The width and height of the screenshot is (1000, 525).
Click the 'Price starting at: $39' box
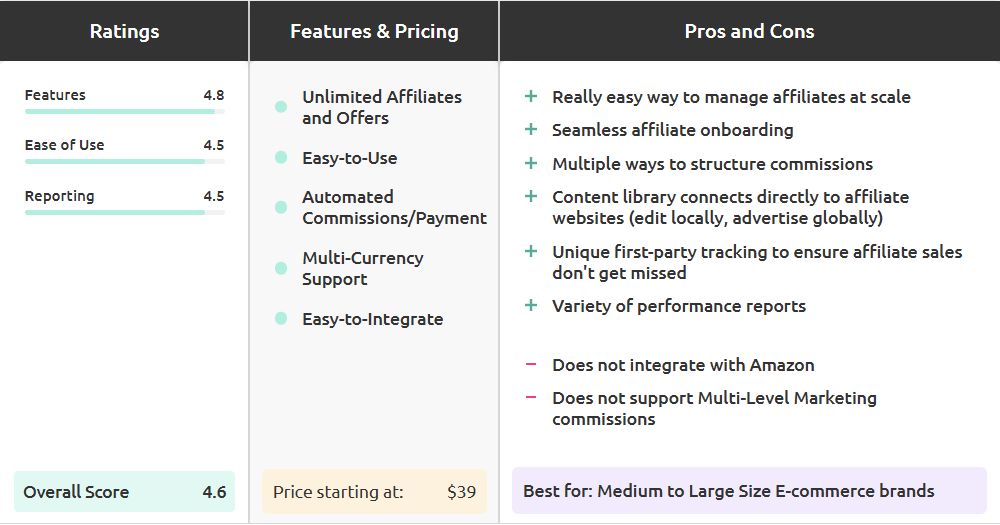[x=374, y=492]
